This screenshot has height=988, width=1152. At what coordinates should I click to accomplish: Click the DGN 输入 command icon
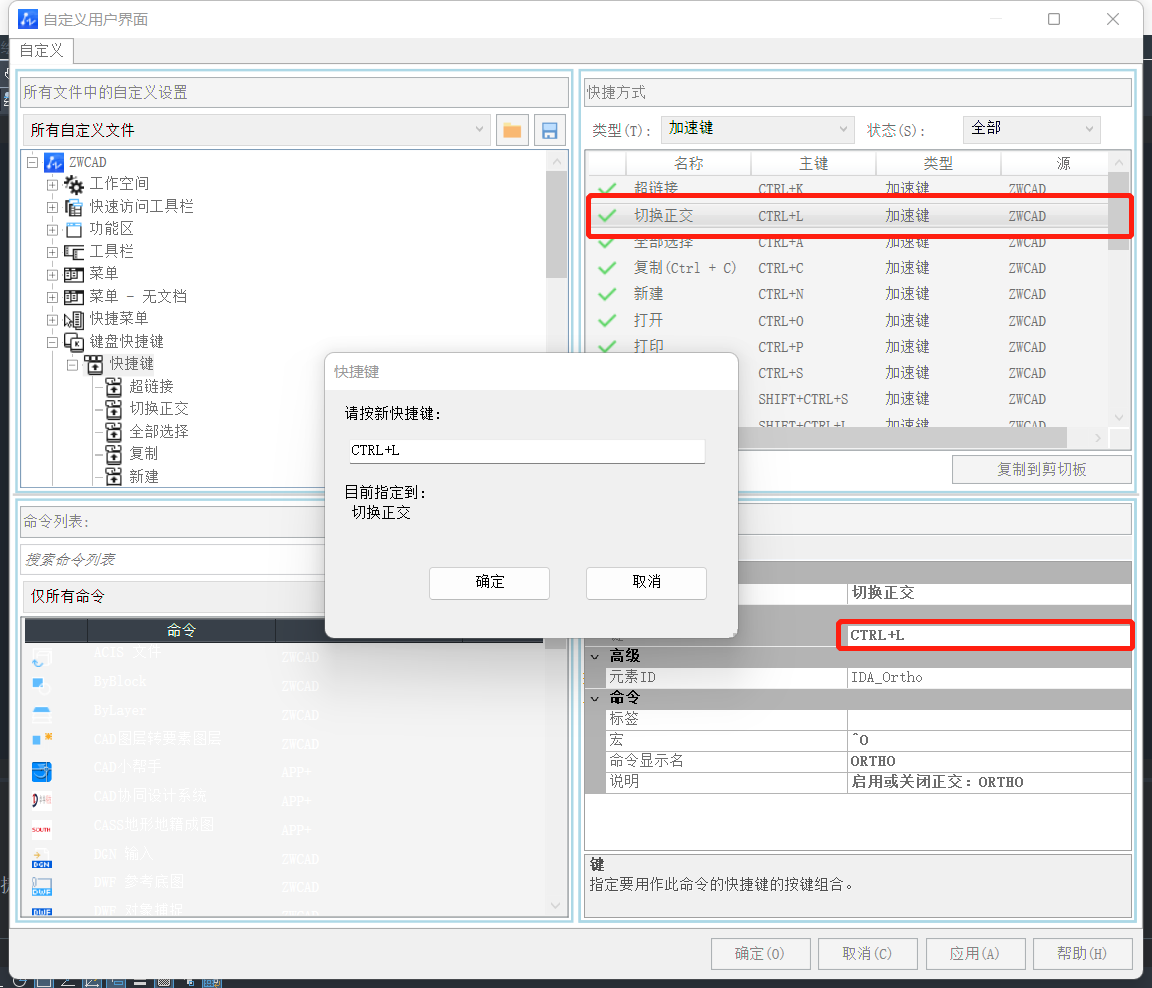coord(42,859)
